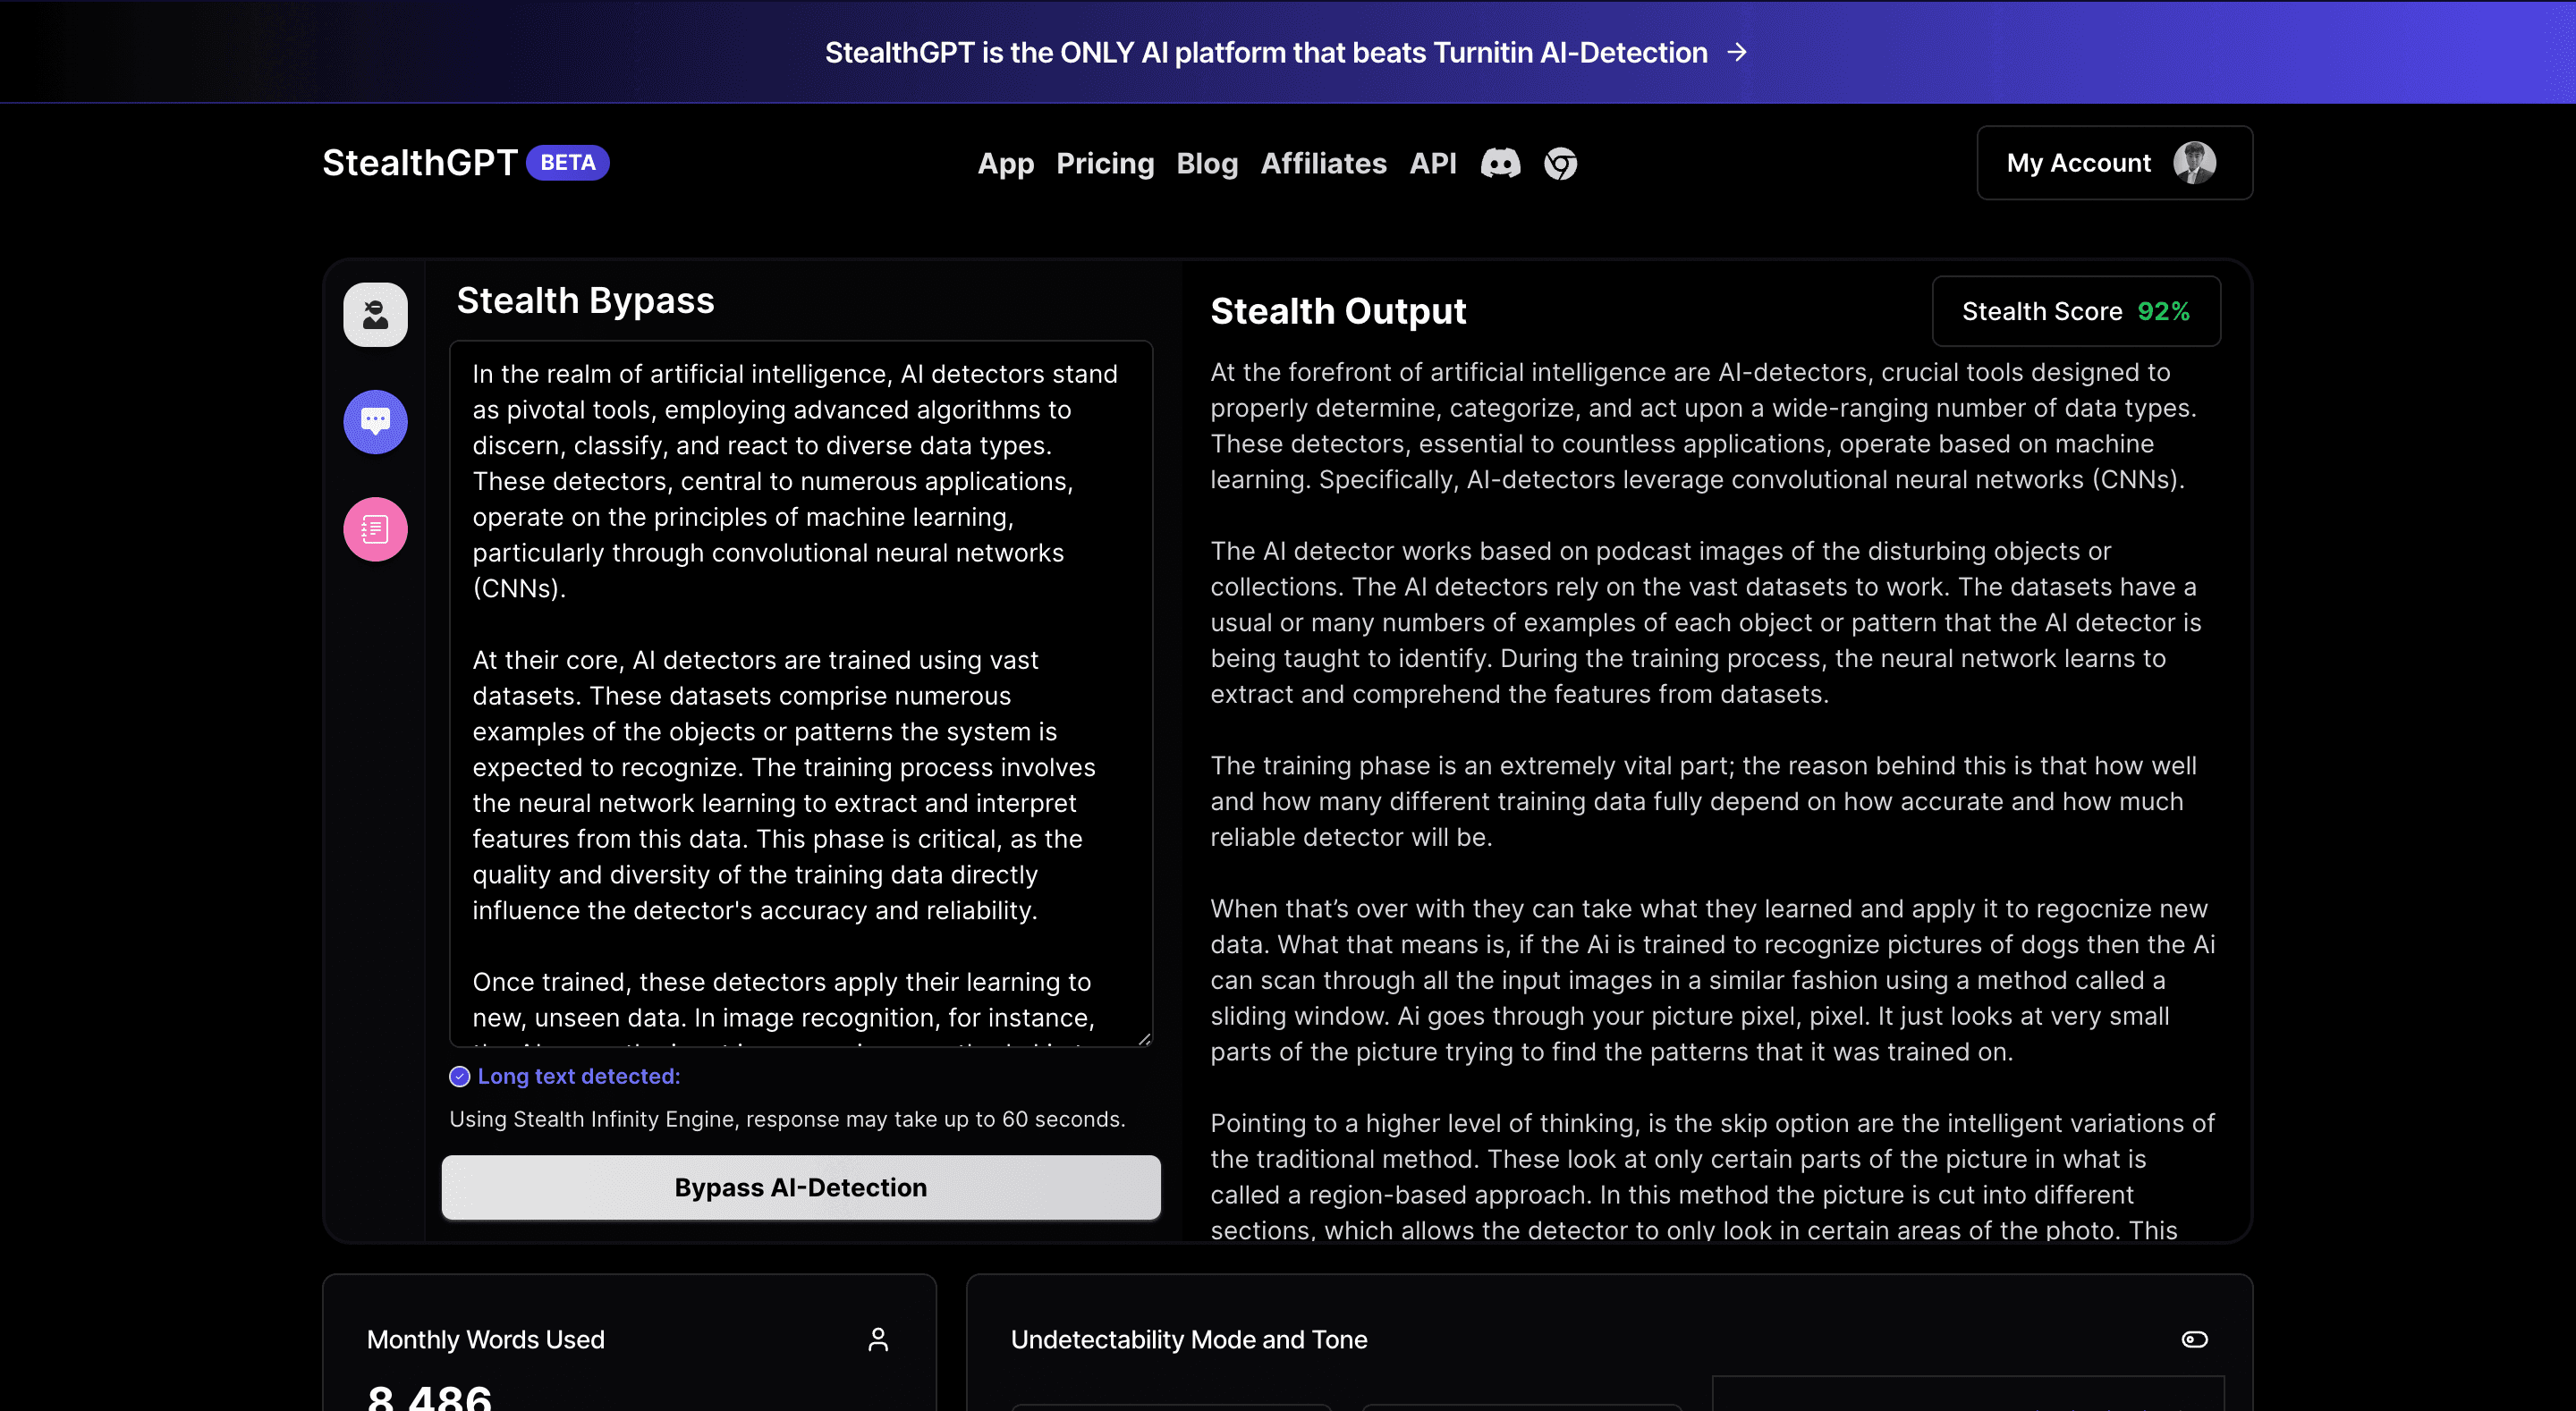Image resolution: width=2576 pixels, height=1411 pixels.
Task: Open the API navigation link
Action: coord(1432,163)
